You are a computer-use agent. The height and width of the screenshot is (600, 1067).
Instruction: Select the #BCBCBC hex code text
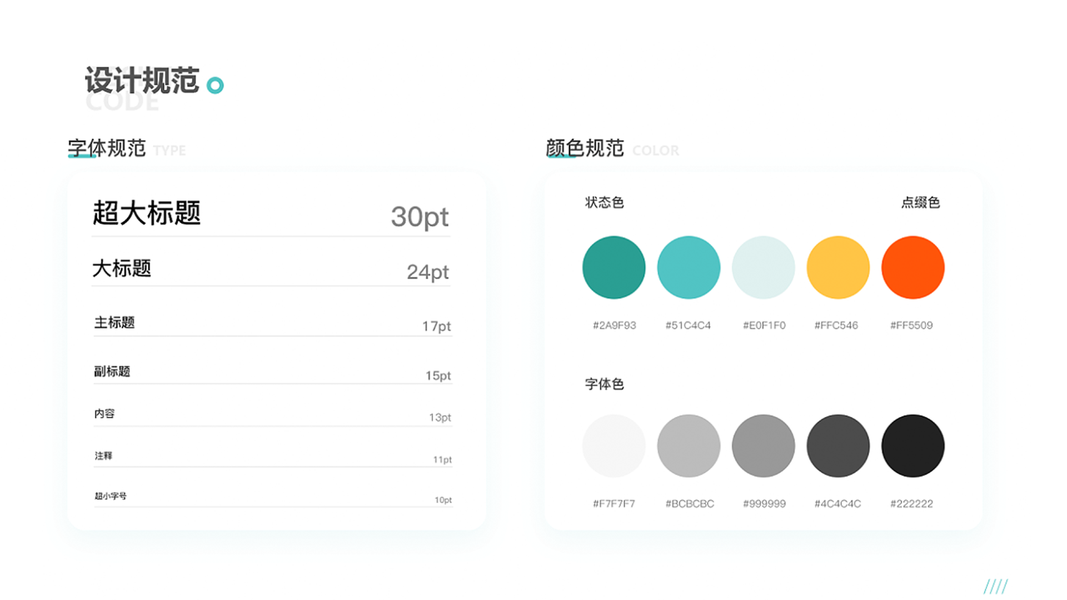click(689, 503)
